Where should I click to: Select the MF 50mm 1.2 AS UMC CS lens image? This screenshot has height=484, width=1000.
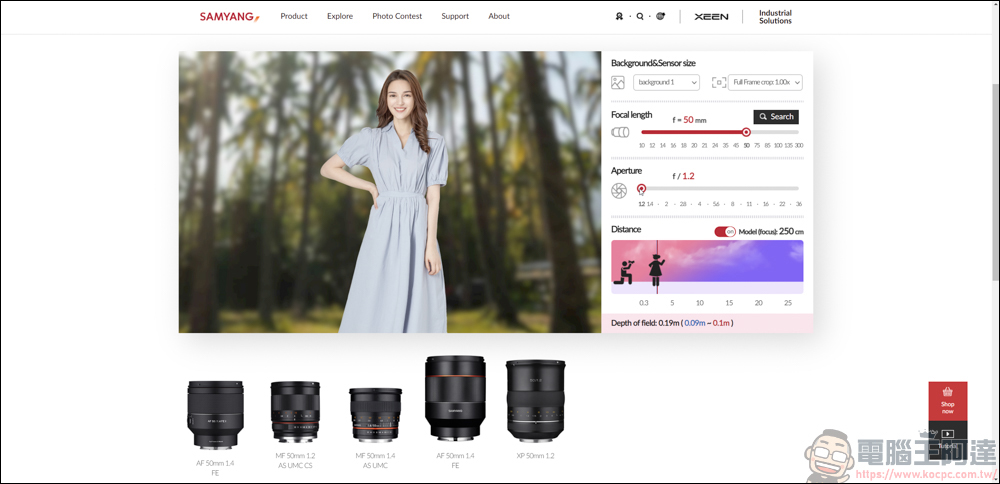coord(295,412)
